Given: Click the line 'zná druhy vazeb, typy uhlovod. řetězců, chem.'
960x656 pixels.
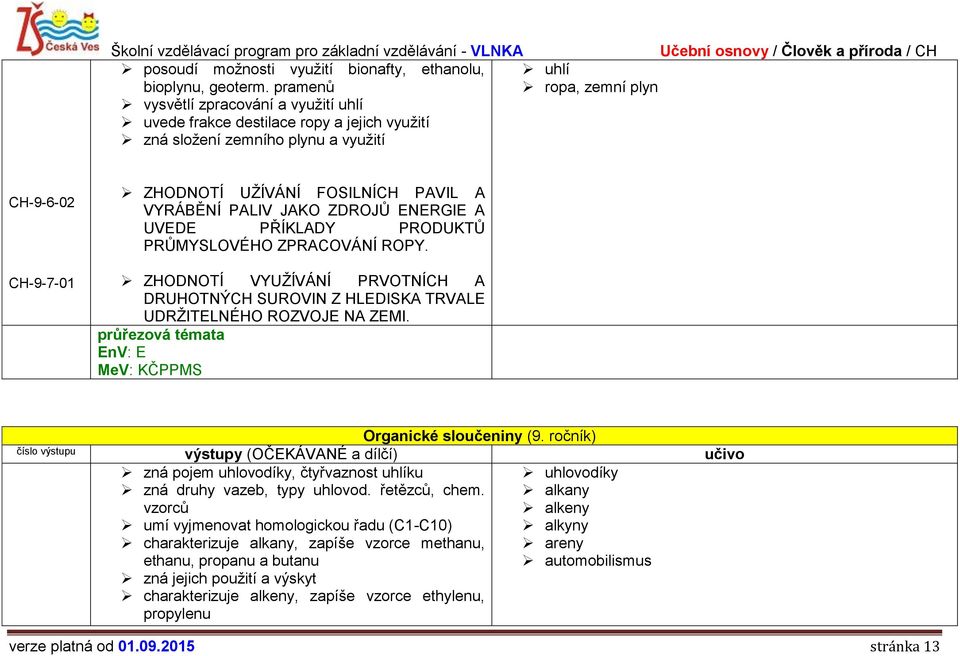Looking at the screenshot, I should pos(313,491).
